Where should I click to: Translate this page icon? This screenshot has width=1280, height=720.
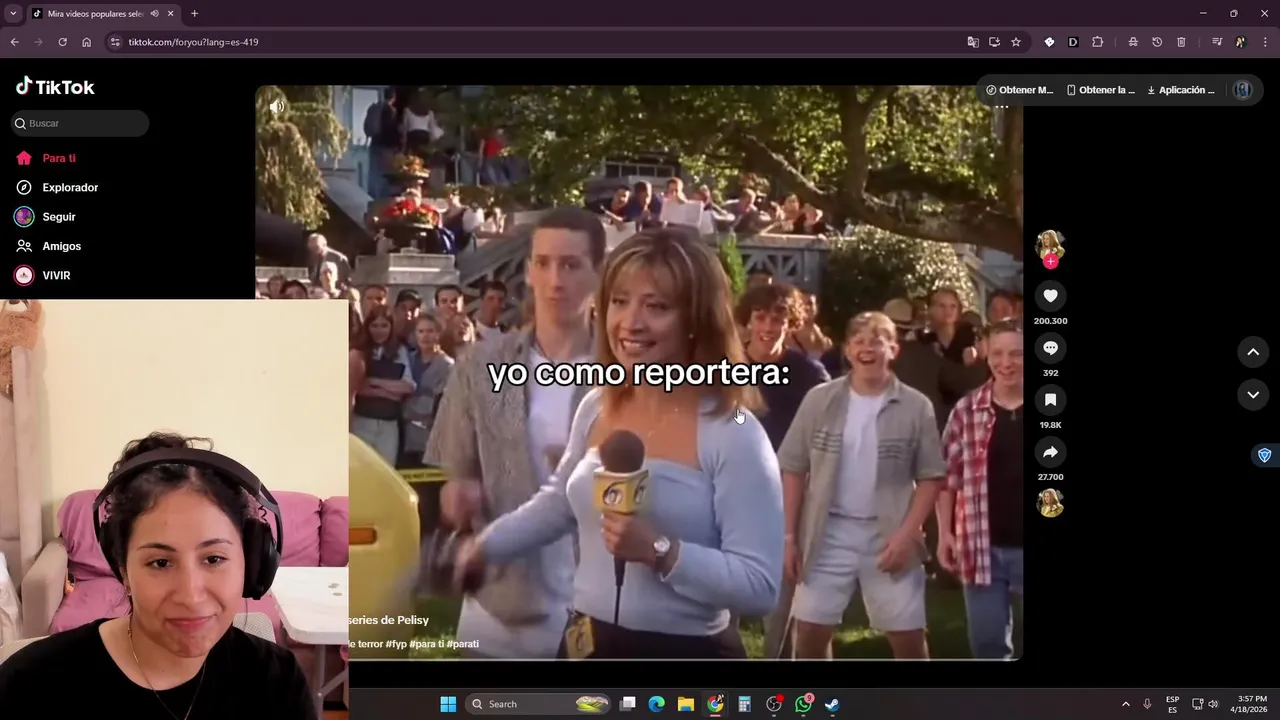(x=973, y=42)
